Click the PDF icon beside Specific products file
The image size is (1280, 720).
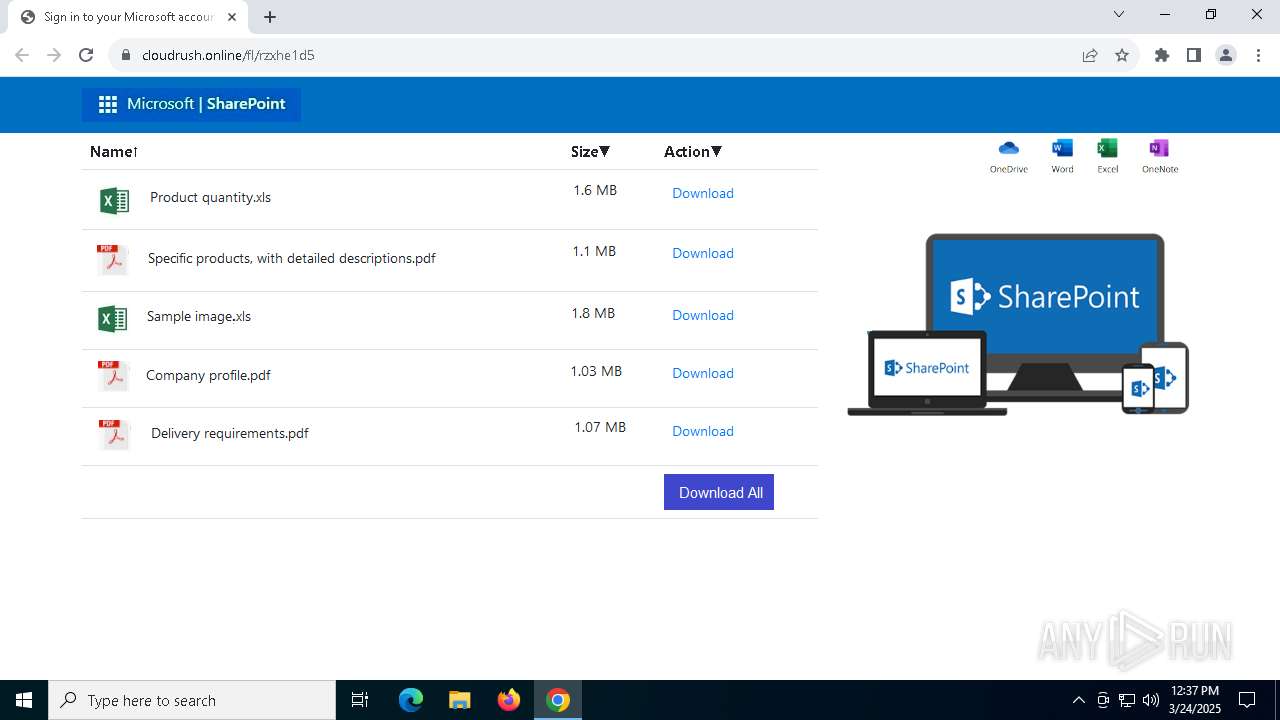(x=112, y=259)
